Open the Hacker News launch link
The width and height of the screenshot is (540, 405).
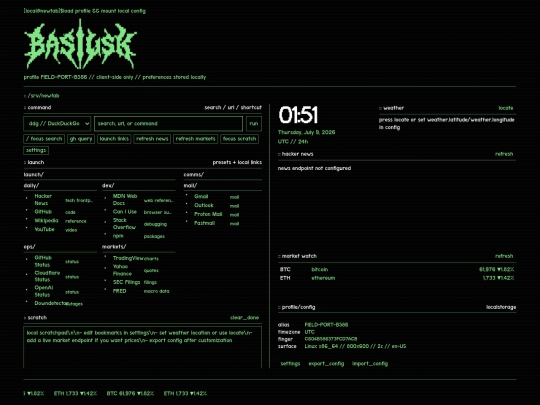point(43,200)
